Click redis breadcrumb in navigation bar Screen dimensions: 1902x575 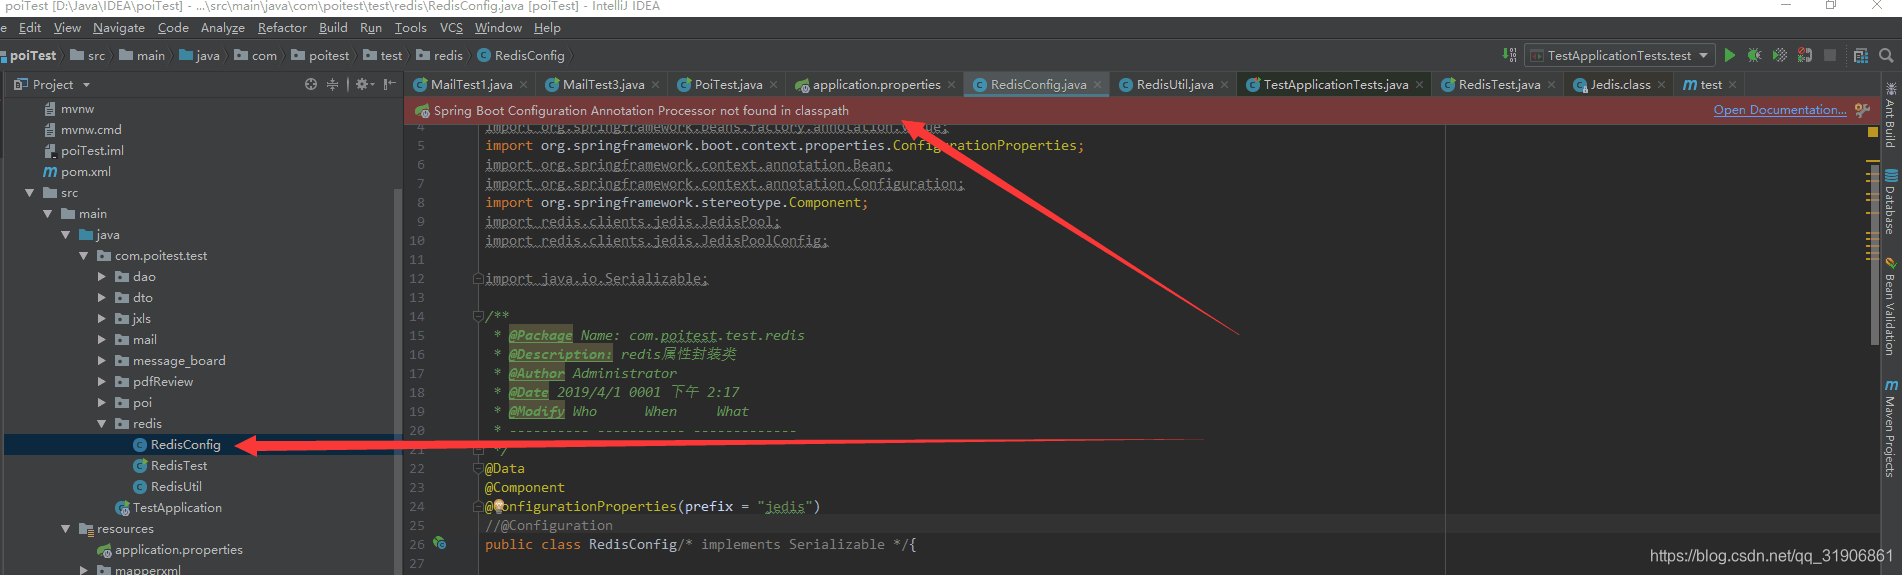pos(440,55)
